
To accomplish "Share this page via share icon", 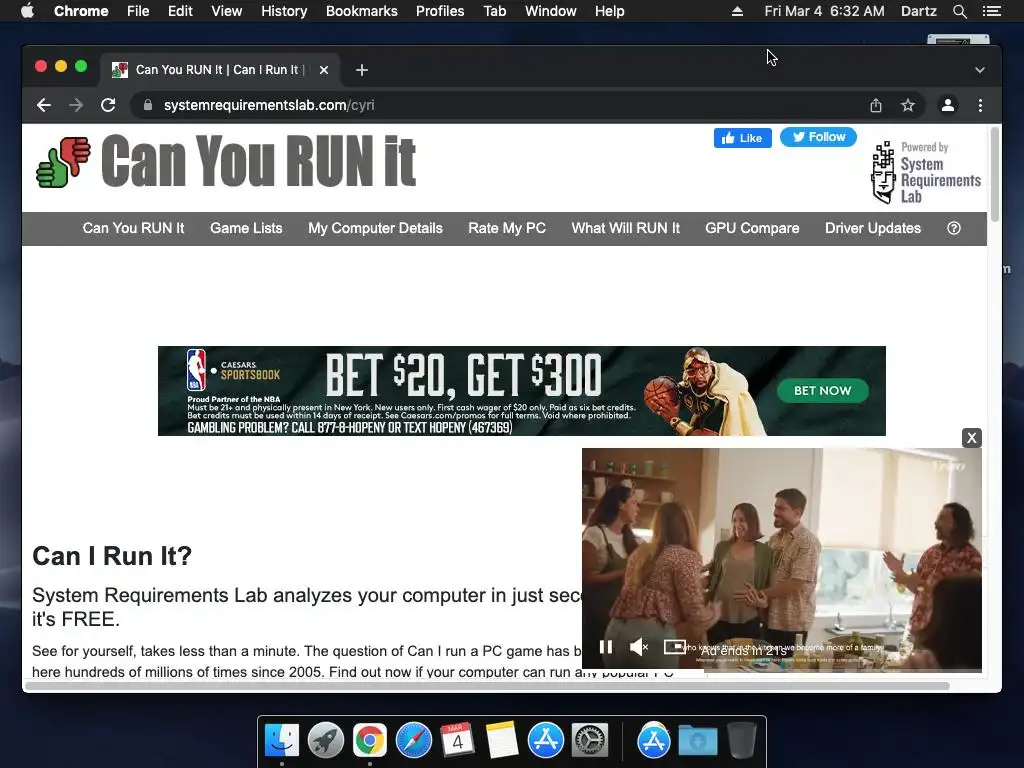I will [876, 105].
